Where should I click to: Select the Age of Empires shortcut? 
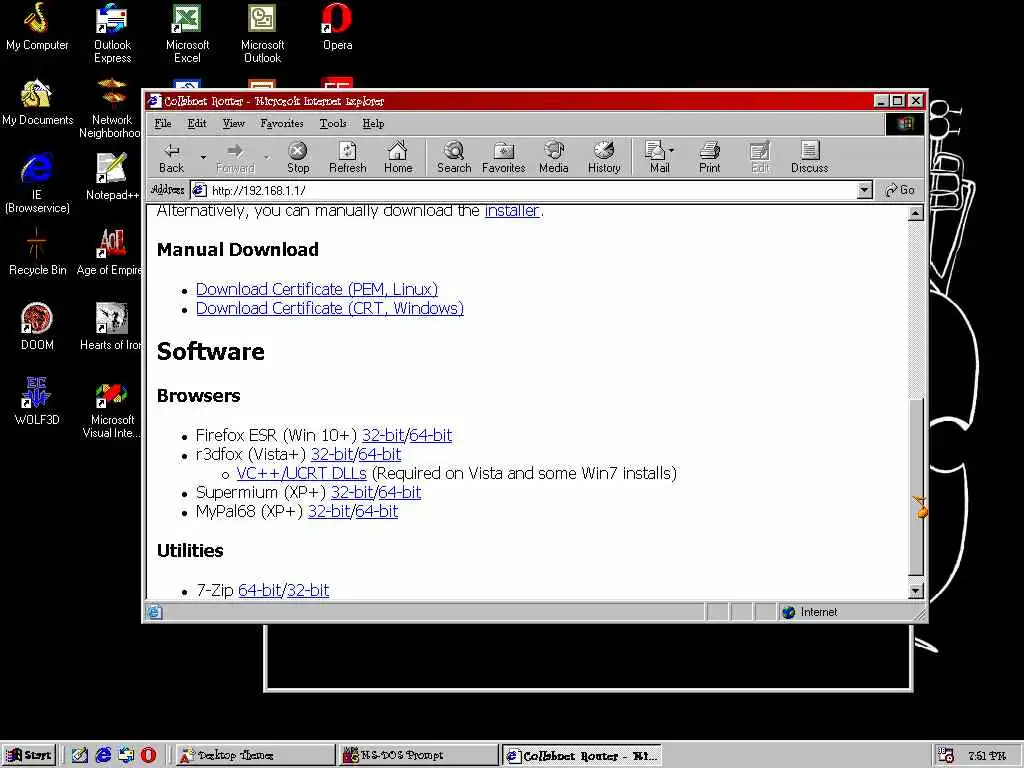pyautogui.click(x=109, y=252)
